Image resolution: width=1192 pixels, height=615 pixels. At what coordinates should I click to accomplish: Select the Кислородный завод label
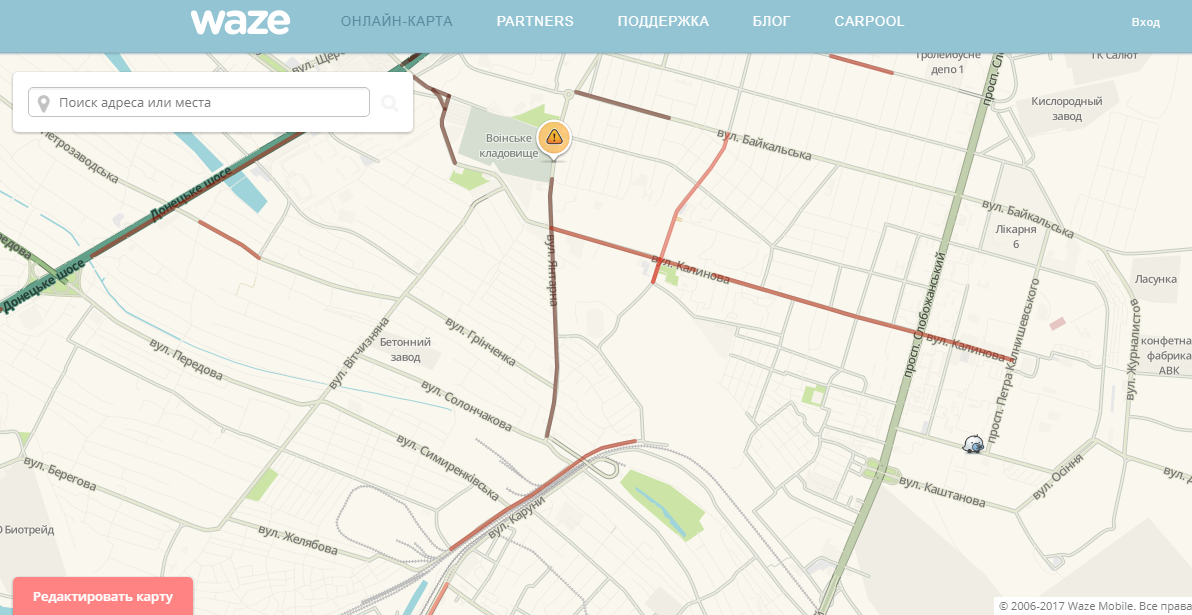coord(1066,108)
